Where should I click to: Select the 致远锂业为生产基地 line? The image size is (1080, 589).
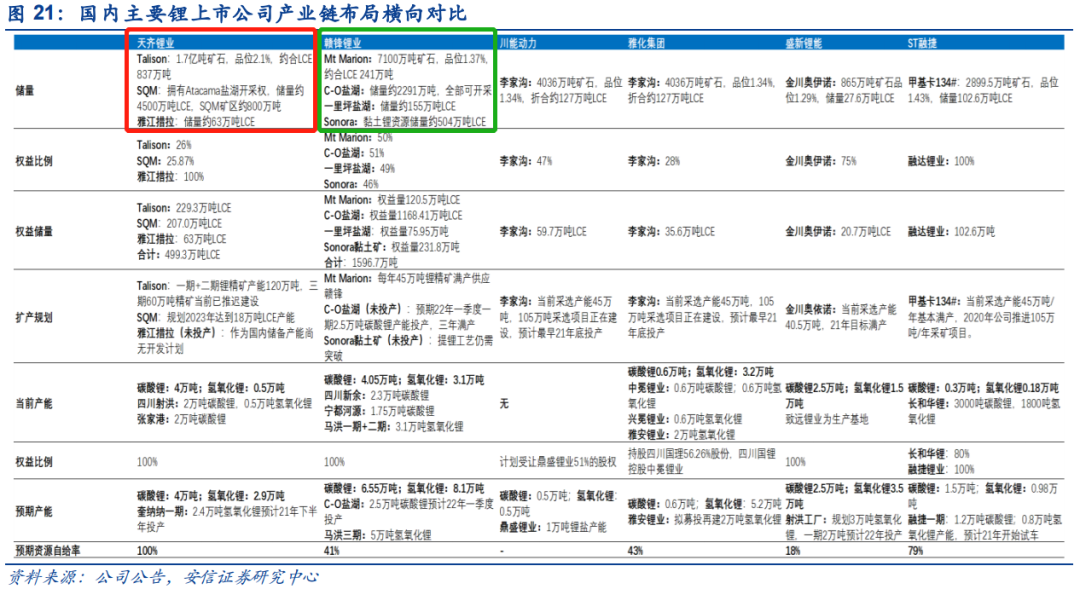(827, 420)
